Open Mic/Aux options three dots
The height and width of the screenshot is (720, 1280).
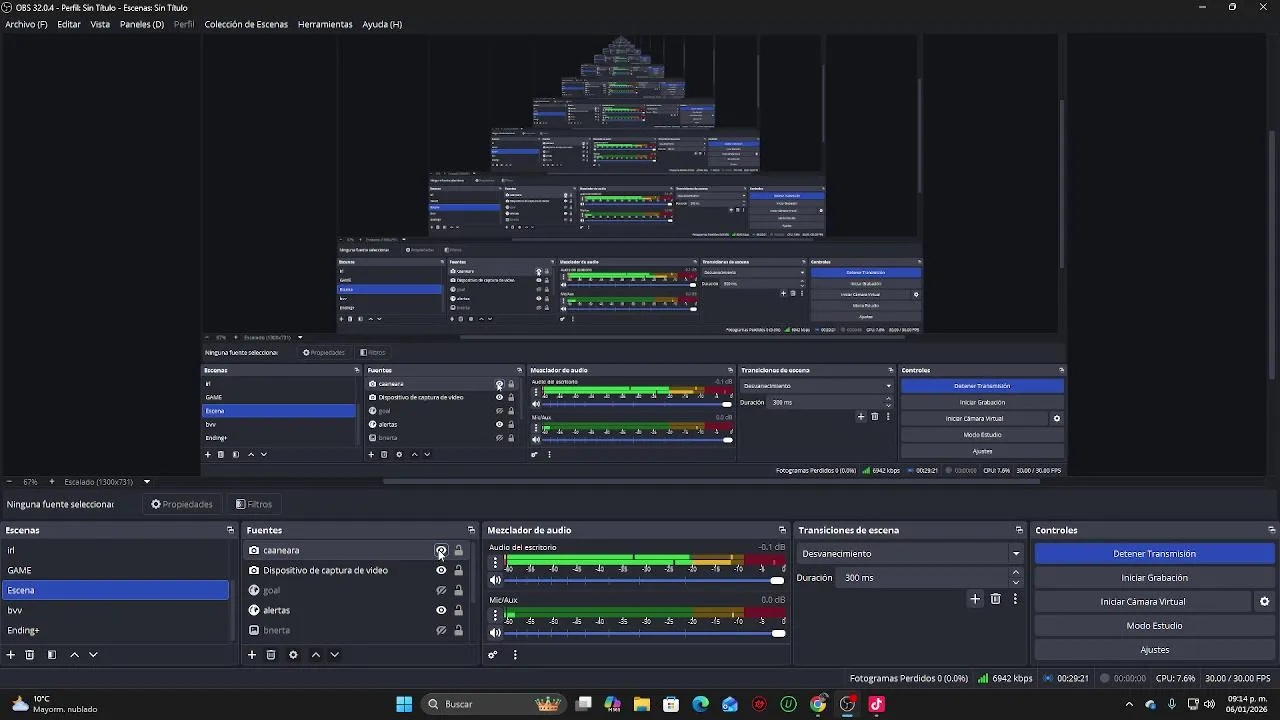tap(495, 616)
